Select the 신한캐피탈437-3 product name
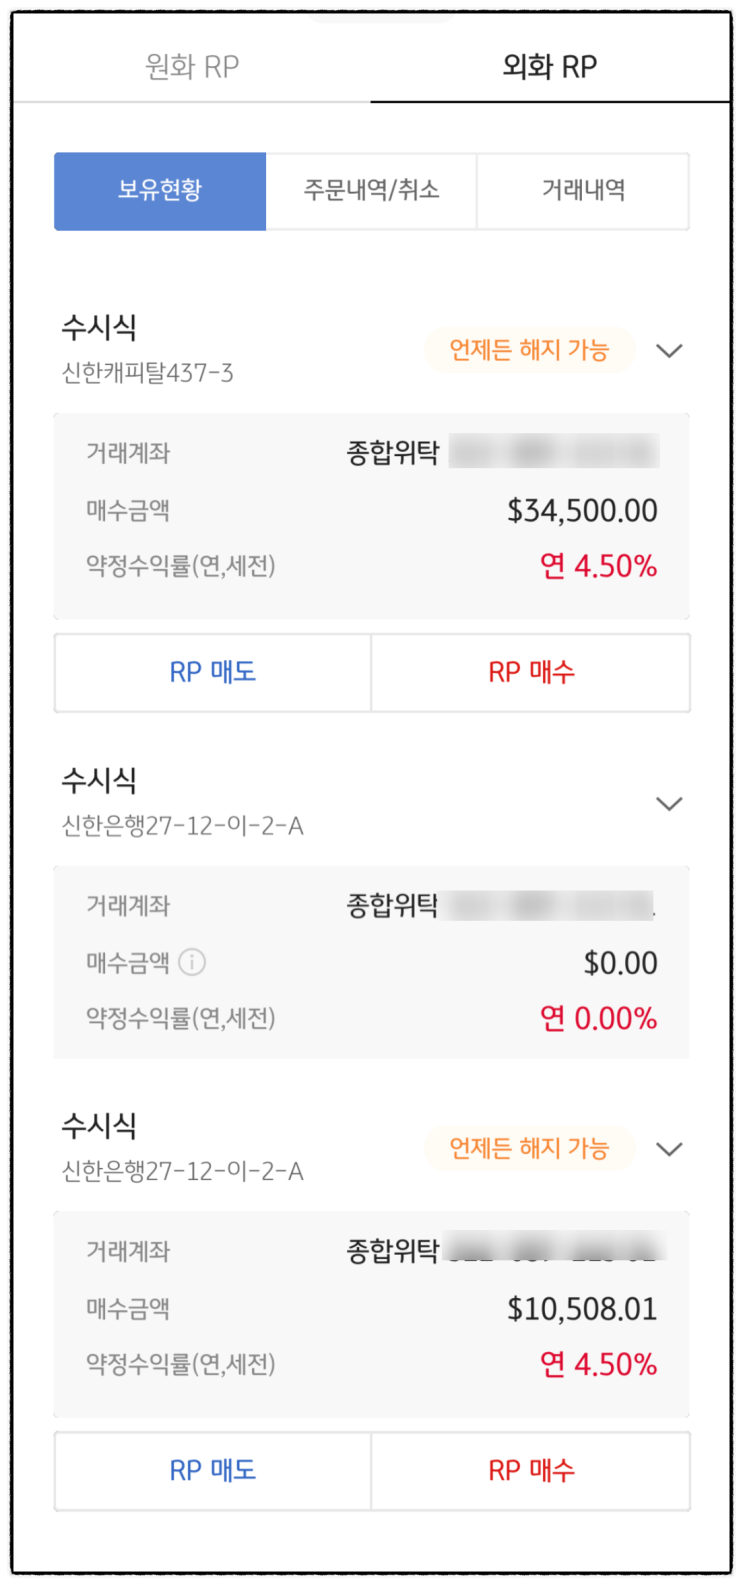The width and height of the screenshot is (743, 1585). point(148,374)
